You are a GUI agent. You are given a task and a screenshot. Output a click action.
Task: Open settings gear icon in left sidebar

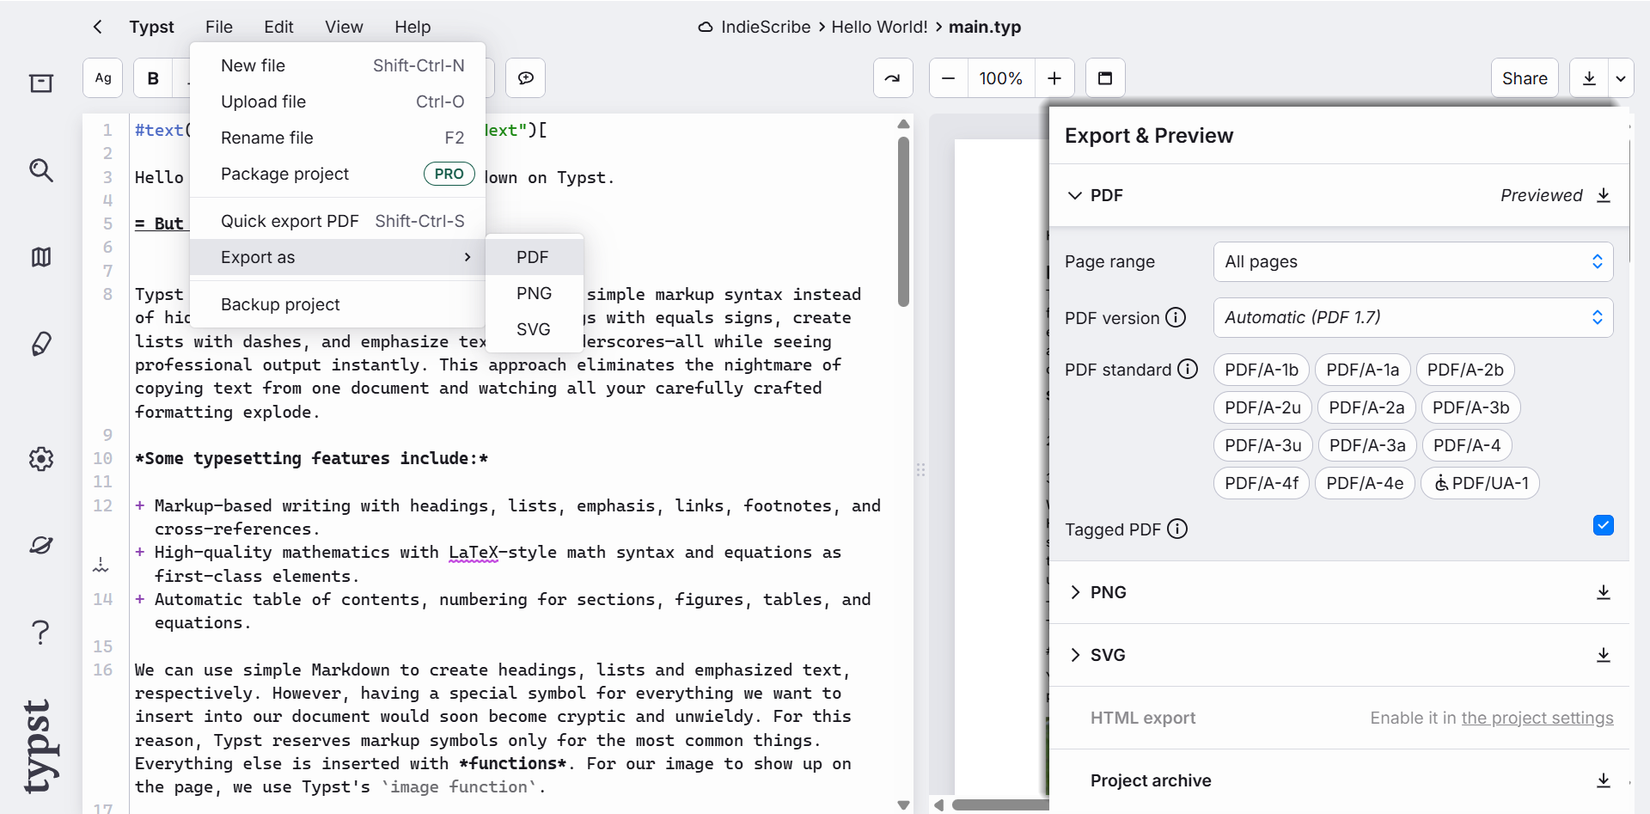[41, 459]
